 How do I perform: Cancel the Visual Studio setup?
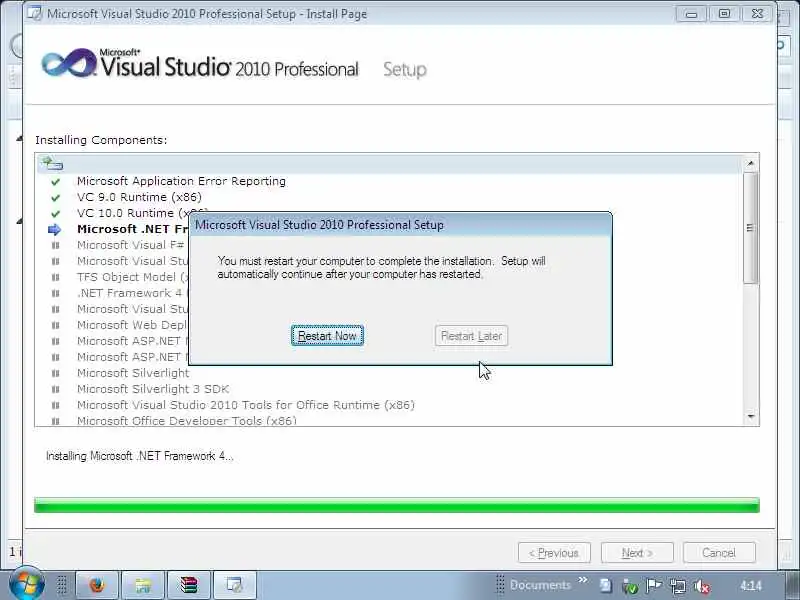pos(719,553)
